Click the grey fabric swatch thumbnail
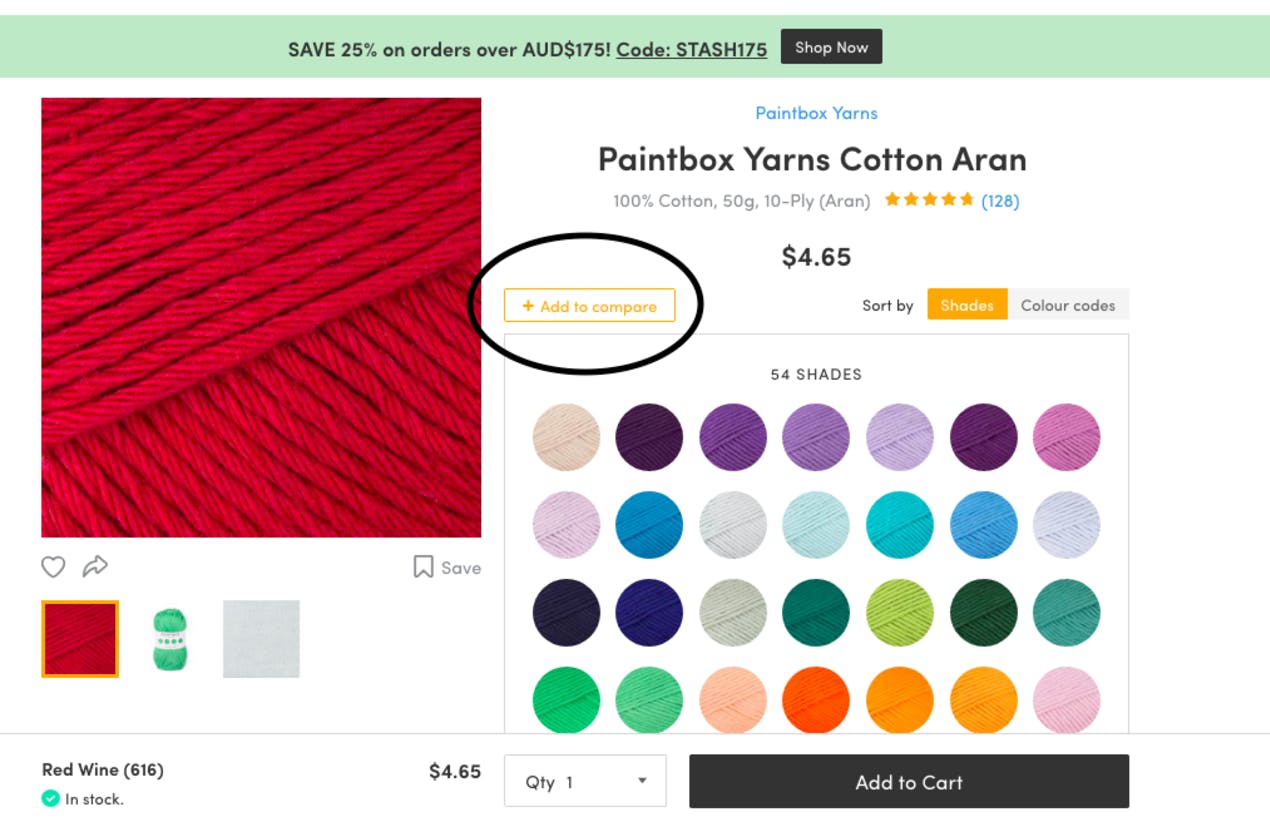Image resolution: width=1270 pixels, height=822 pixels. pos(260,638)
